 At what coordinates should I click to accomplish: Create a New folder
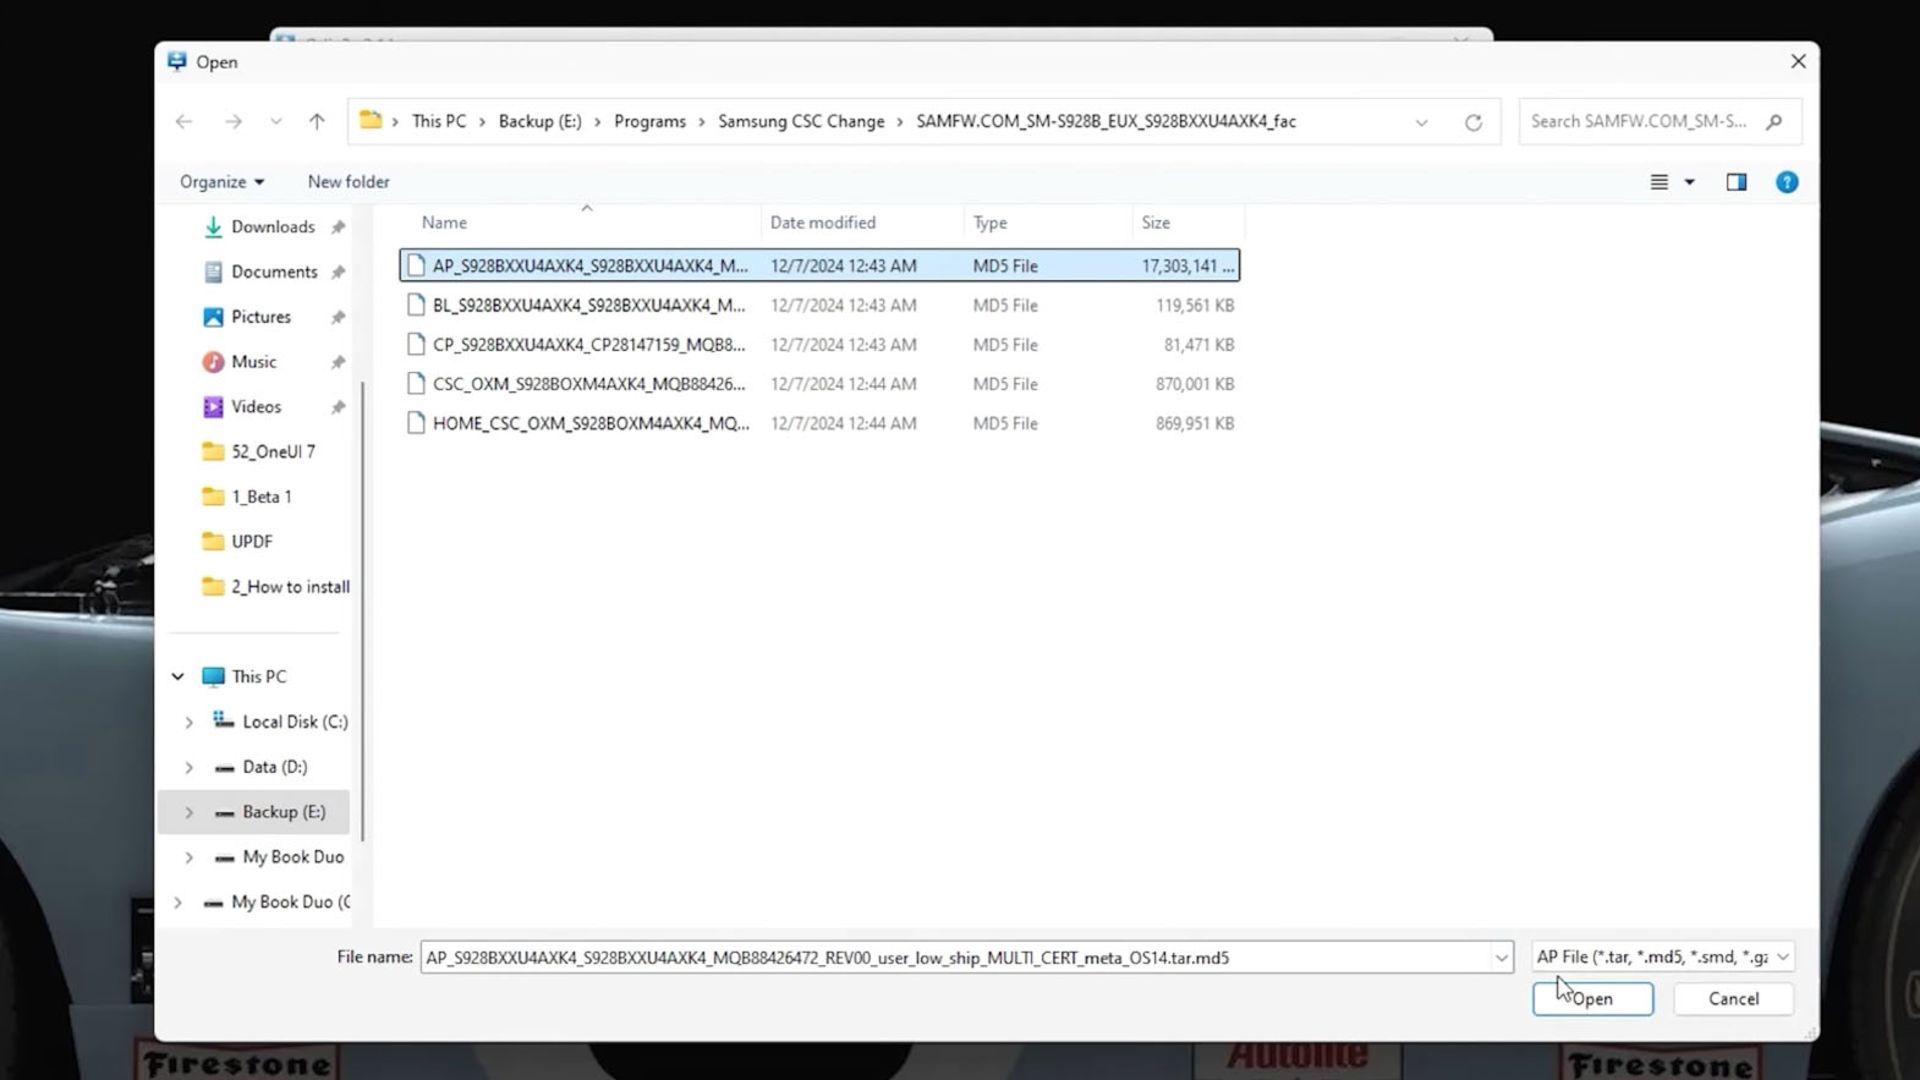click(349, 182)
